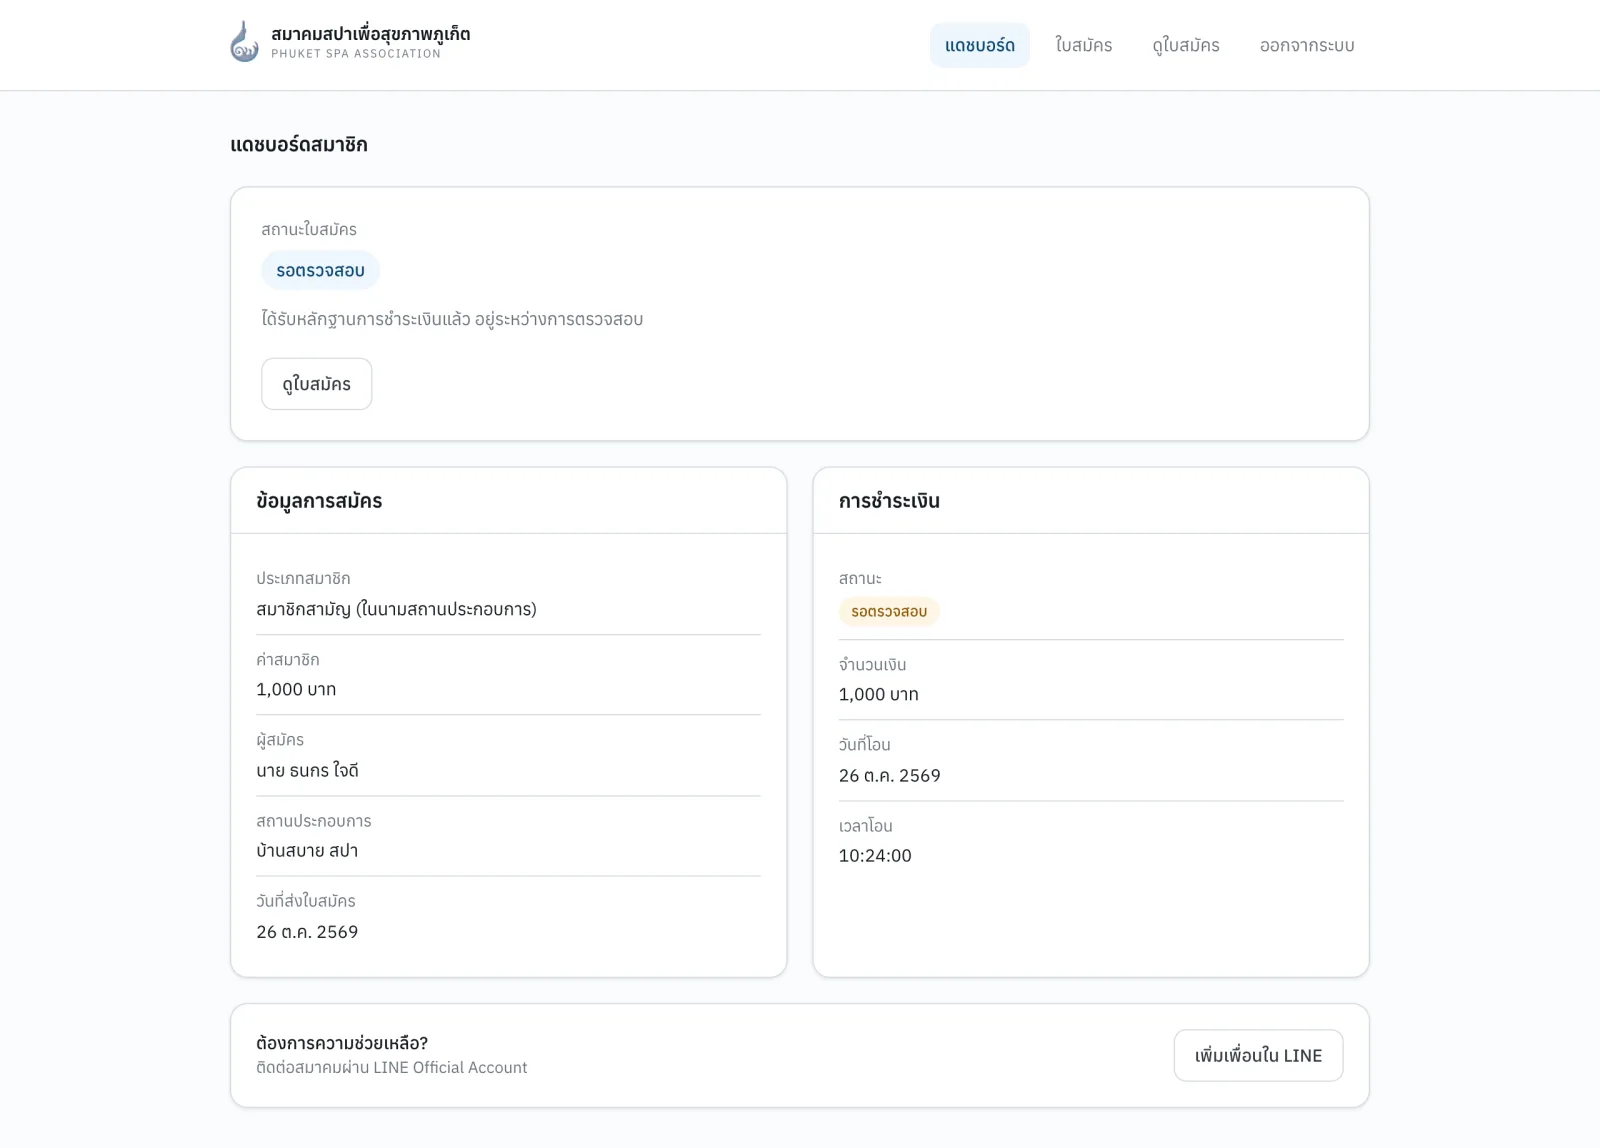Click the ต้องการความช่วยเหลือ? heading
This screenshot has height=1148, width=1600.
pyautogui.click(x=342, y=1043)
